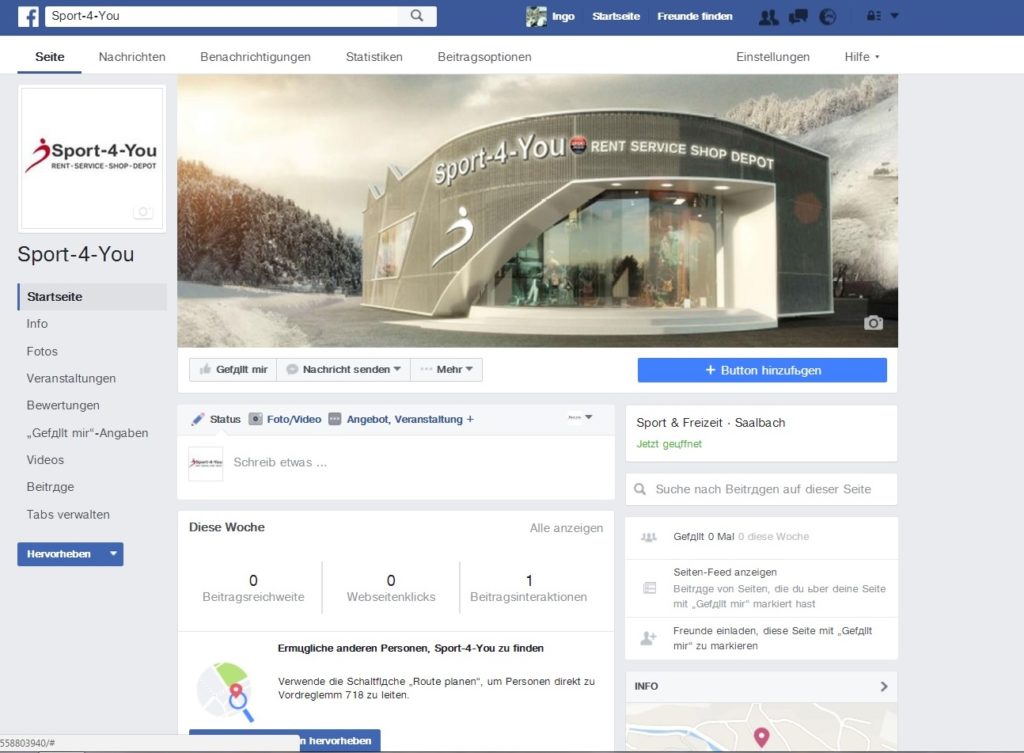Click the pencil icon beside Status
The height and width of the screenshot is (753, 1024).
[198, 419]
